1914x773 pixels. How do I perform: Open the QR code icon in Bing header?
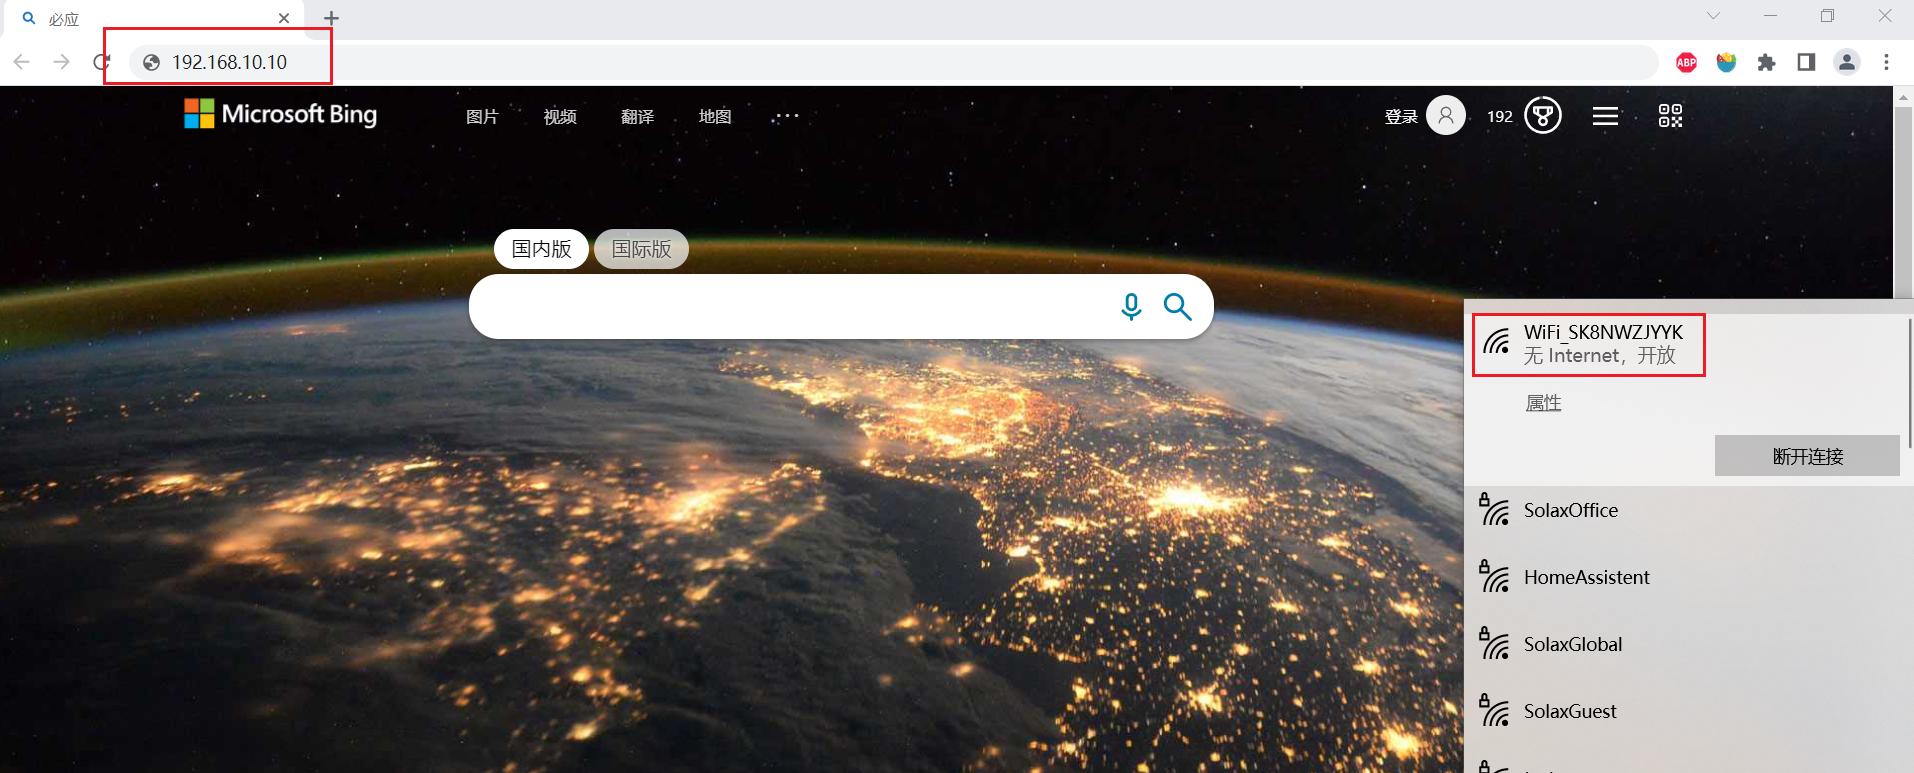[1670, 116]
